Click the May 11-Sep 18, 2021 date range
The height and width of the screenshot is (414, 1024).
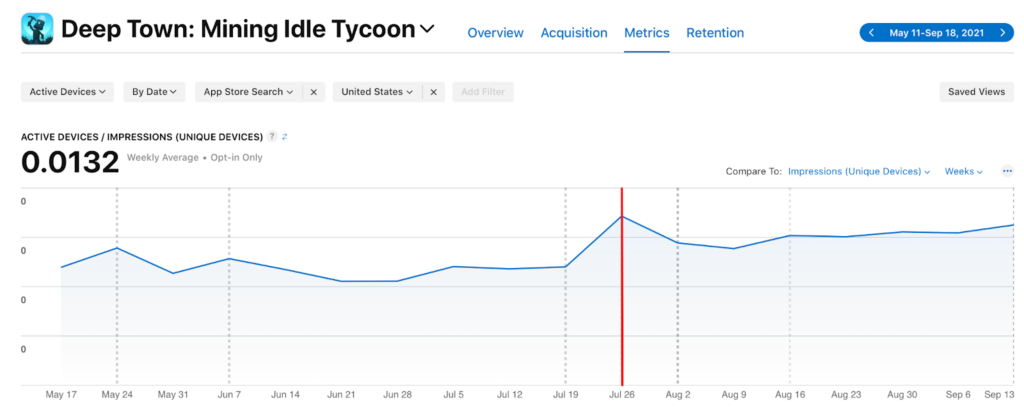point(937,33)
